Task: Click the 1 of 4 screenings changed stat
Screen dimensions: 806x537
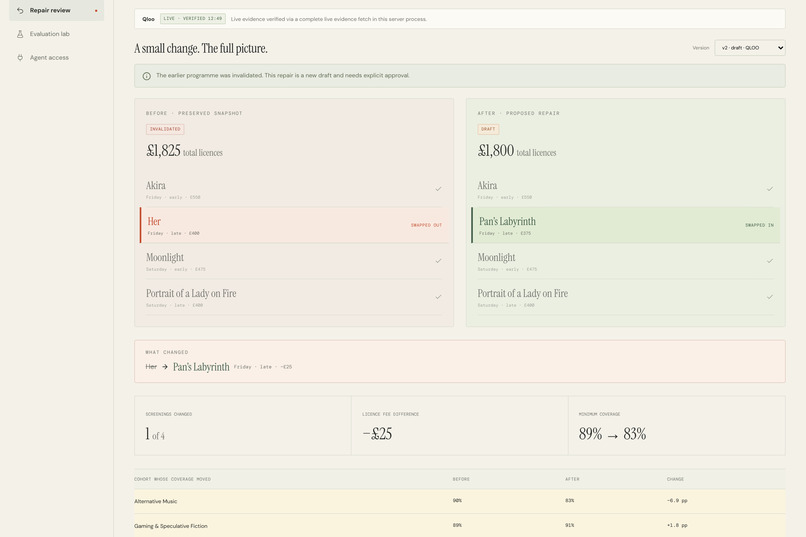Action: pyautogui.click(x=155, y=434)
